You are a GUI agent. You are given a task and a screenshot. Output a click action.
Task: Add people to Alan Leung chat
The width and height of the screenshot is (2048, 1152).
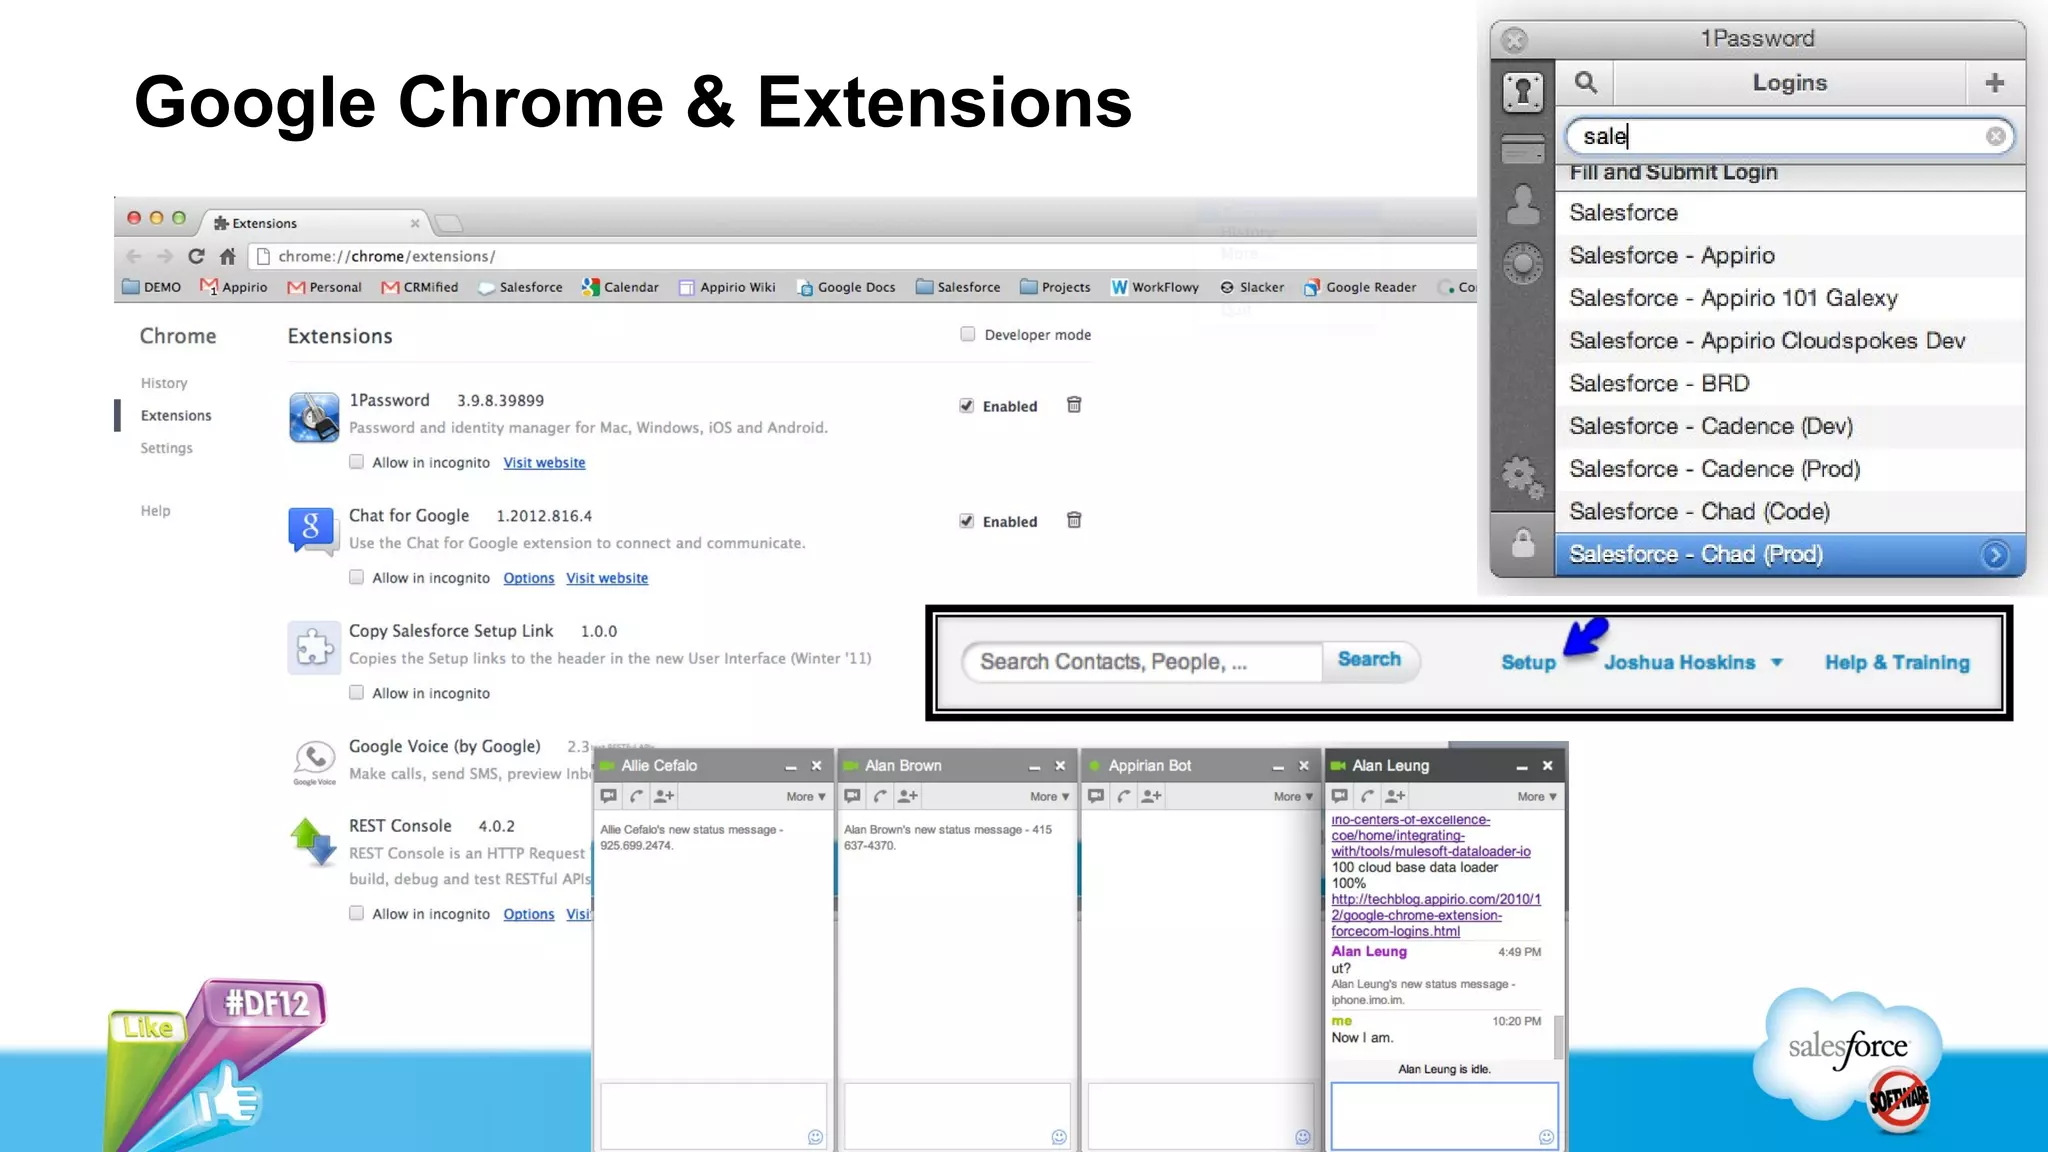click(1395, 796)
